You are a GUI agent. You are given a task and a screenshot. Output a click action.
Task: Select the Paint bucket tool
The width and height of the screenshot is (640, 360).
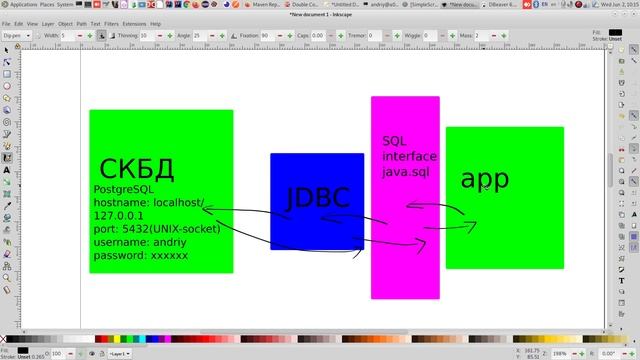(x=7, y=218)
